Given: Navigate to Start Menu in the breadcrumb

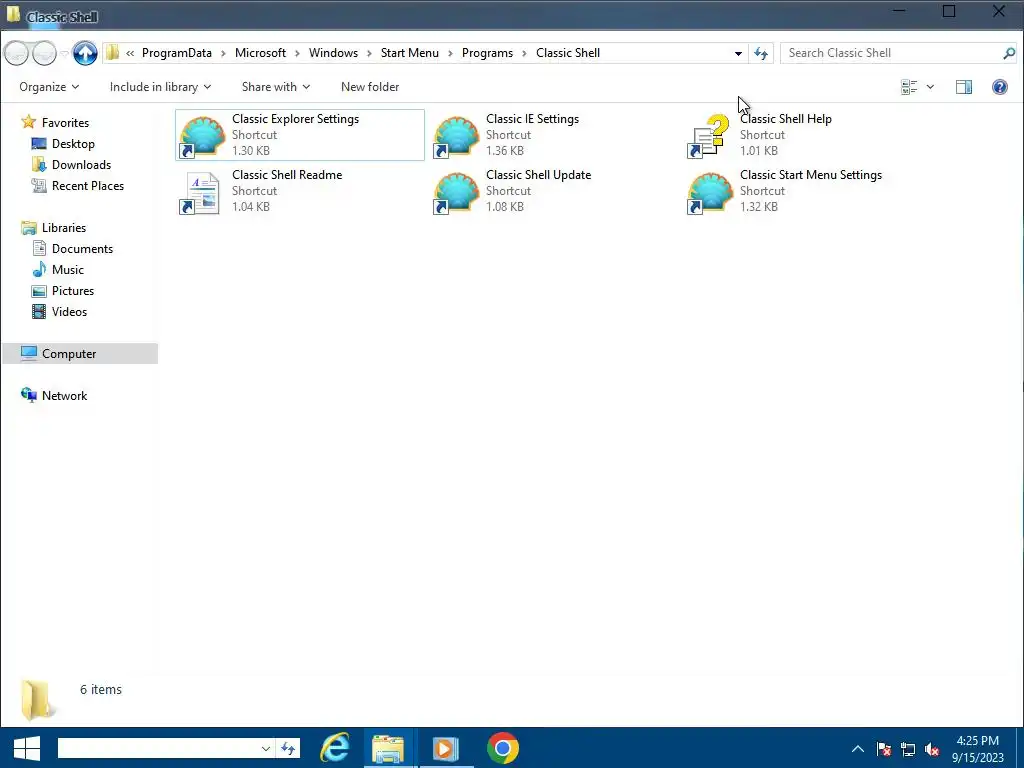Looking at the screenshot, I should coord(410,53).
